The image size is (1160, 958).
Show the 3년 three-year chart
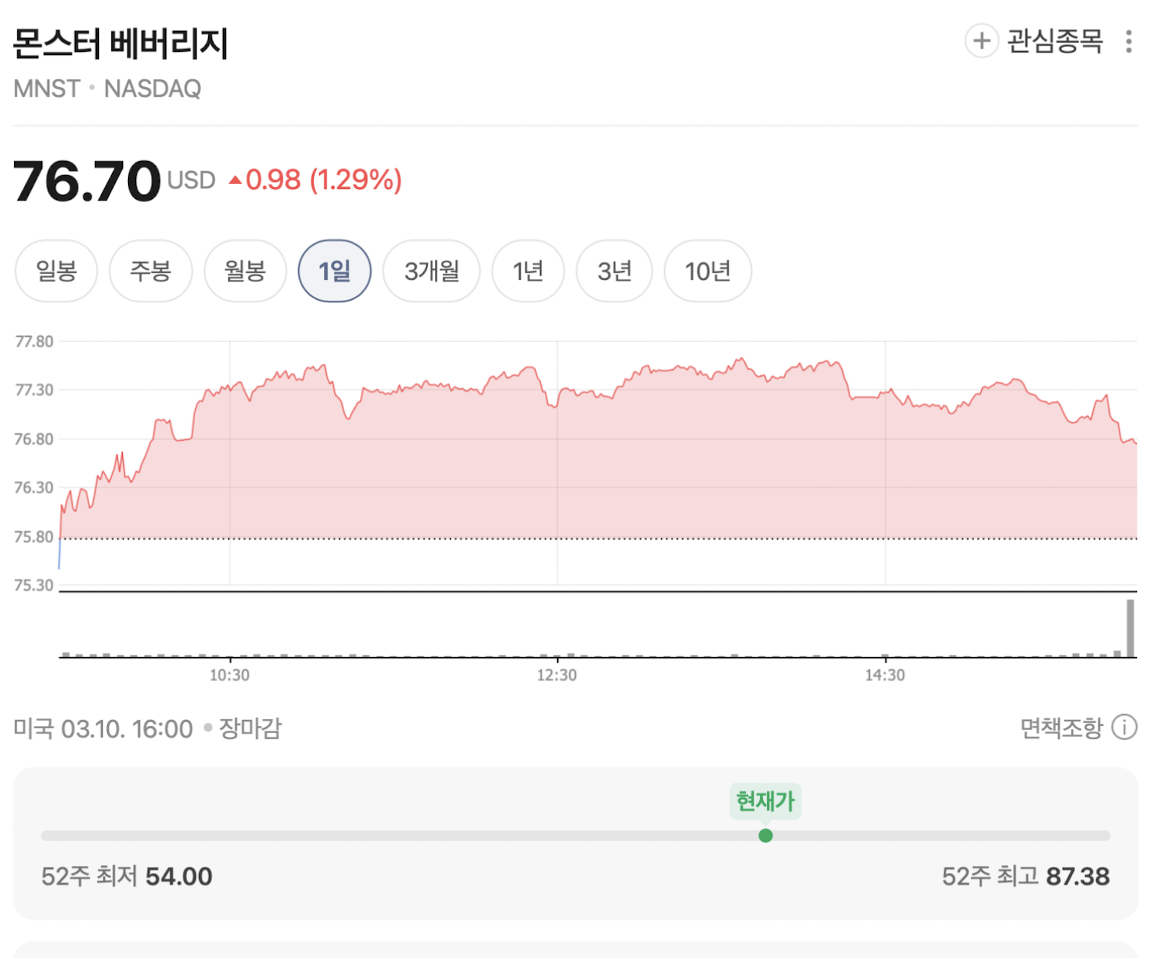click(x=614, y=271)
